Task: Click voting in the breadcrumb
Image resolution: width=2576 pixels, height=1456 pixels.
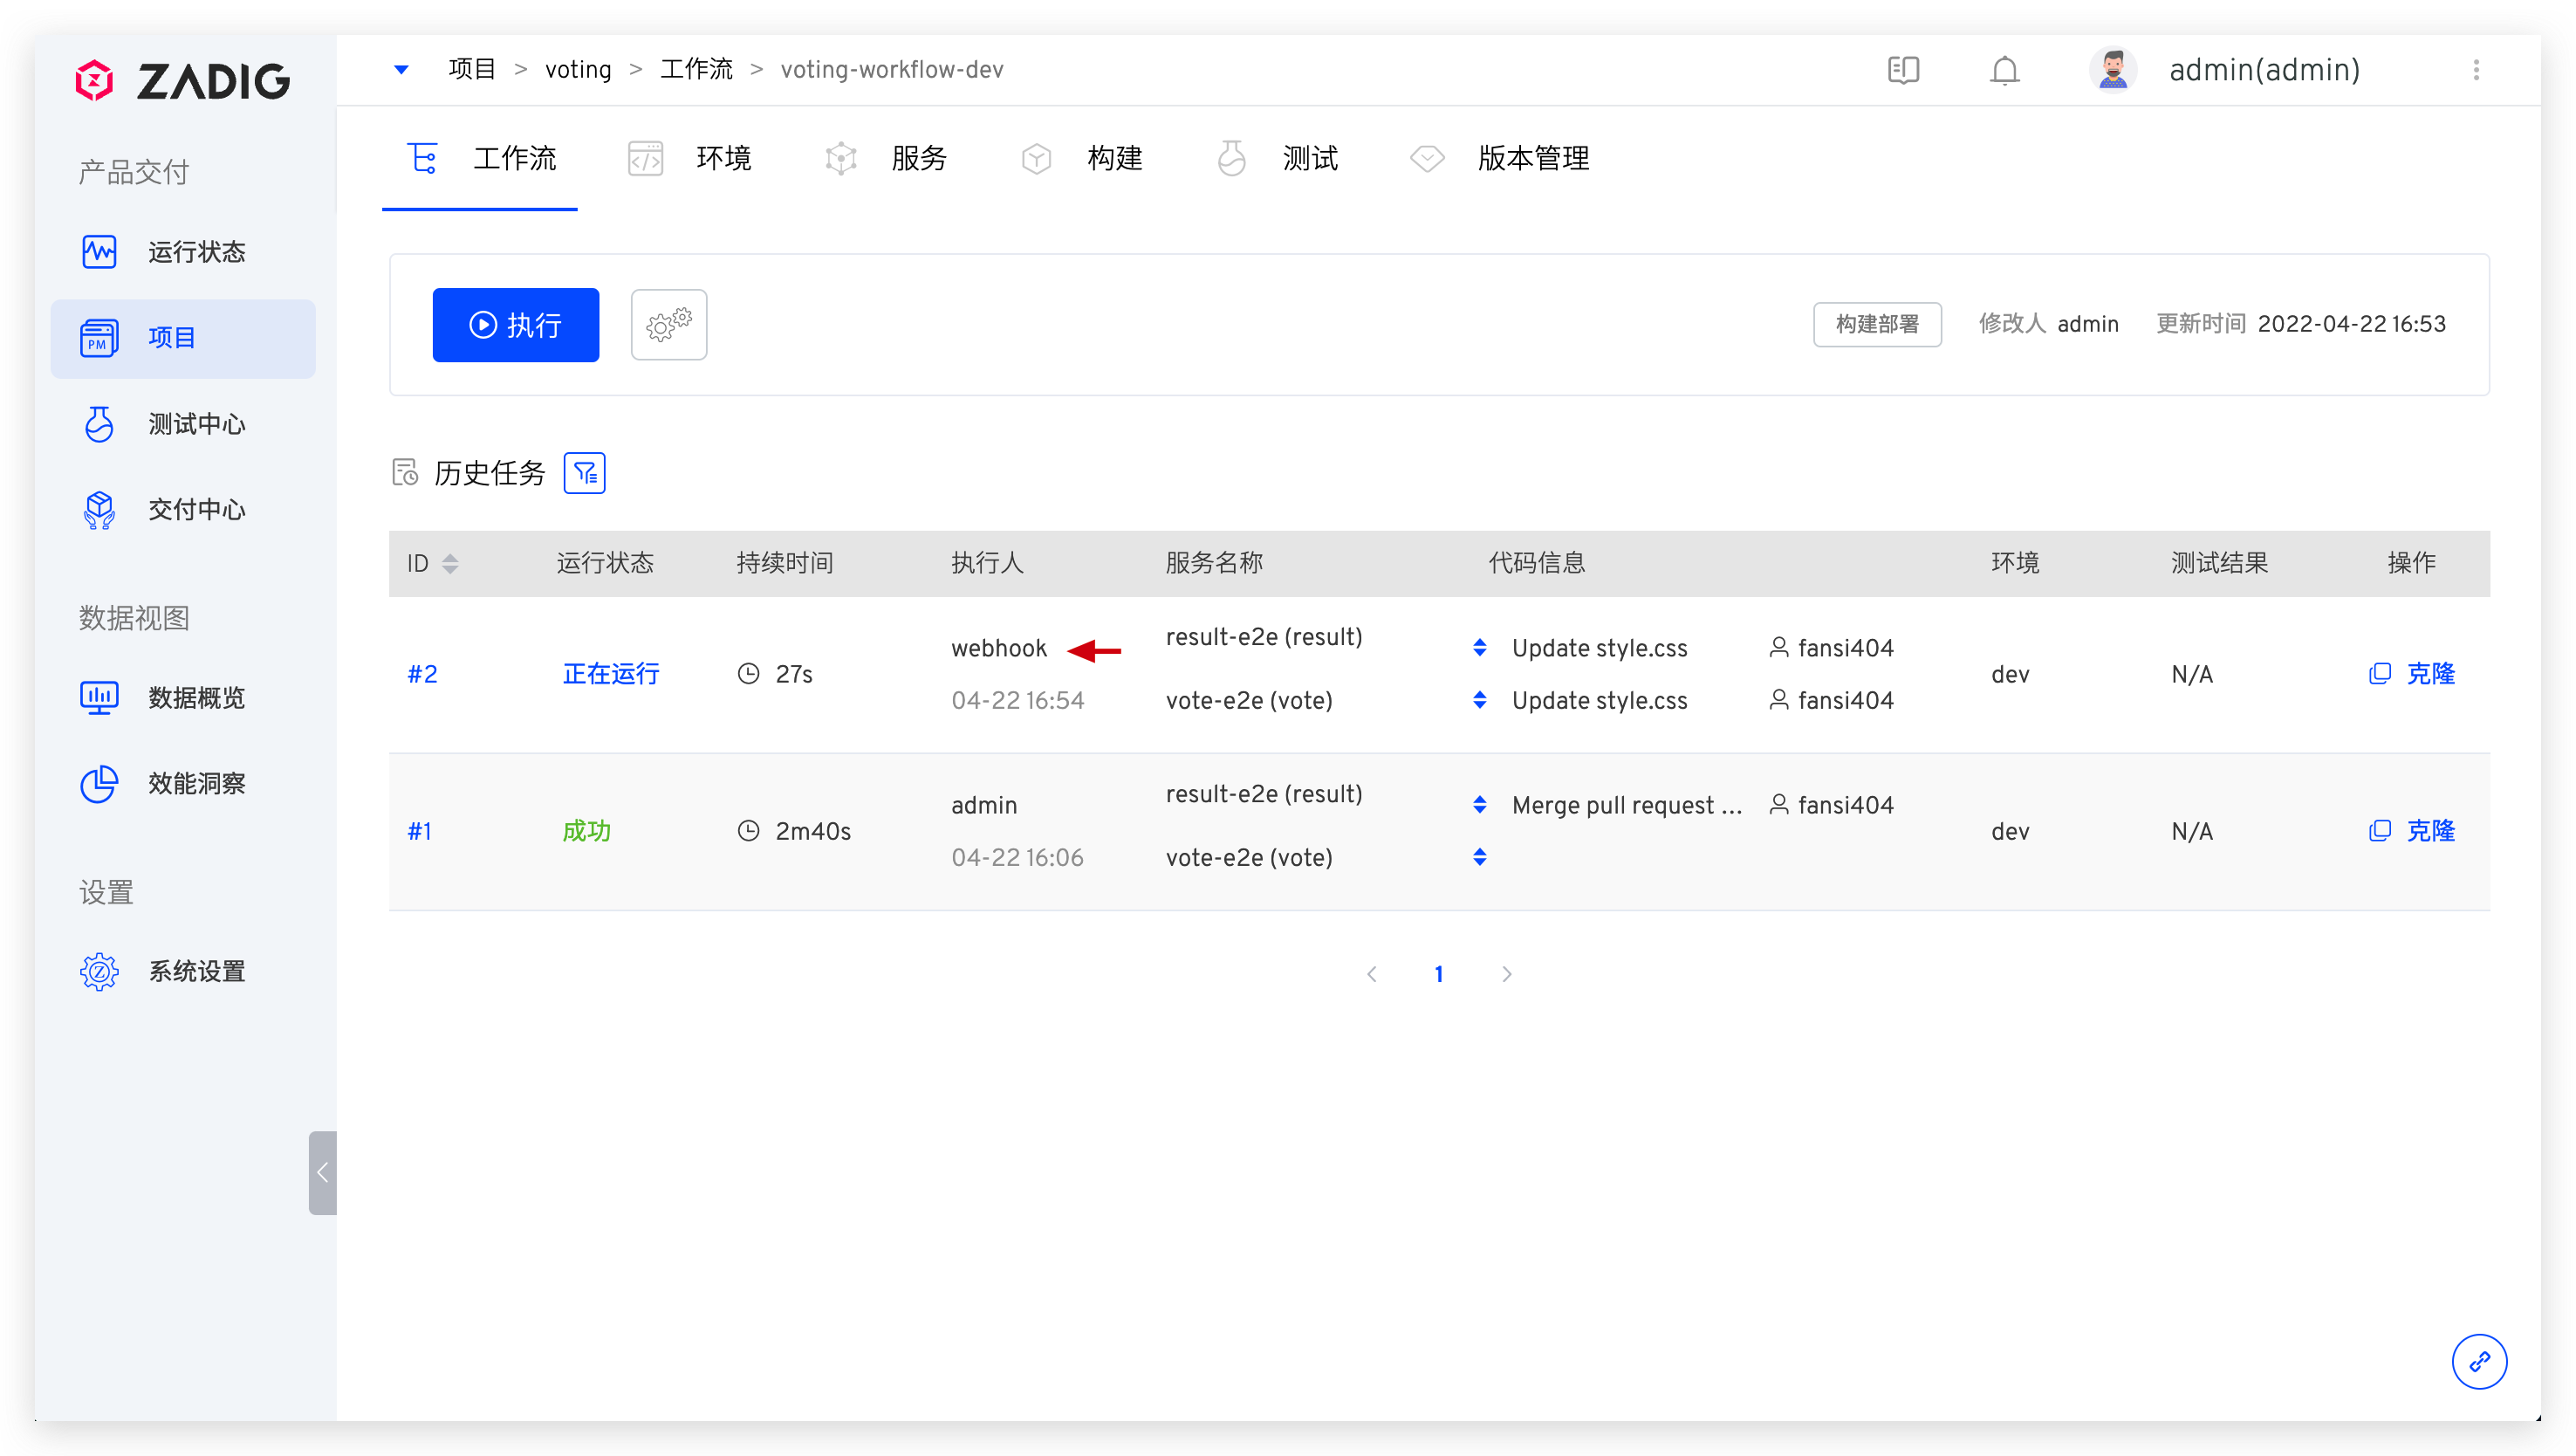Action: [x=578, y=70]
